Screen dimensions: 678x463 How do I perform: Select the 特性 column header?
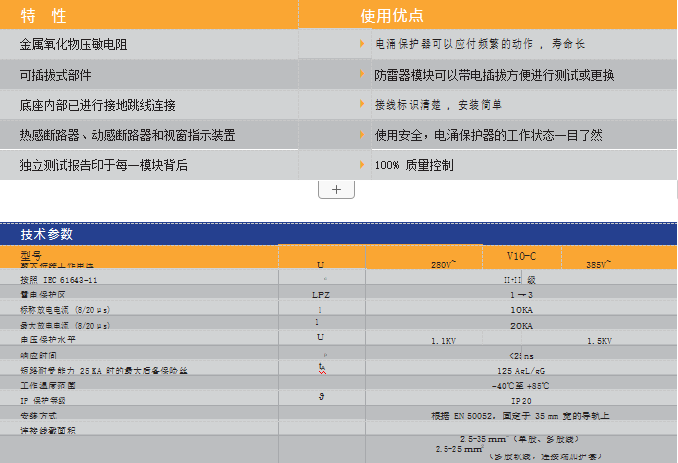pos(44,15)
